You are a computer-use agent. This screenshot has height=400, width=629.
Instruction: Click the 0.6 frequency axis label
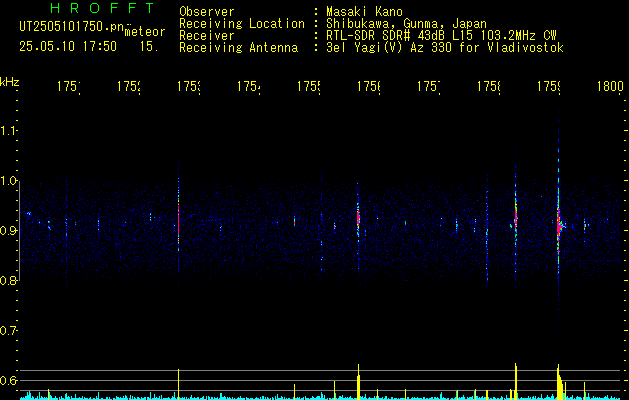click(x=8, y=380)
